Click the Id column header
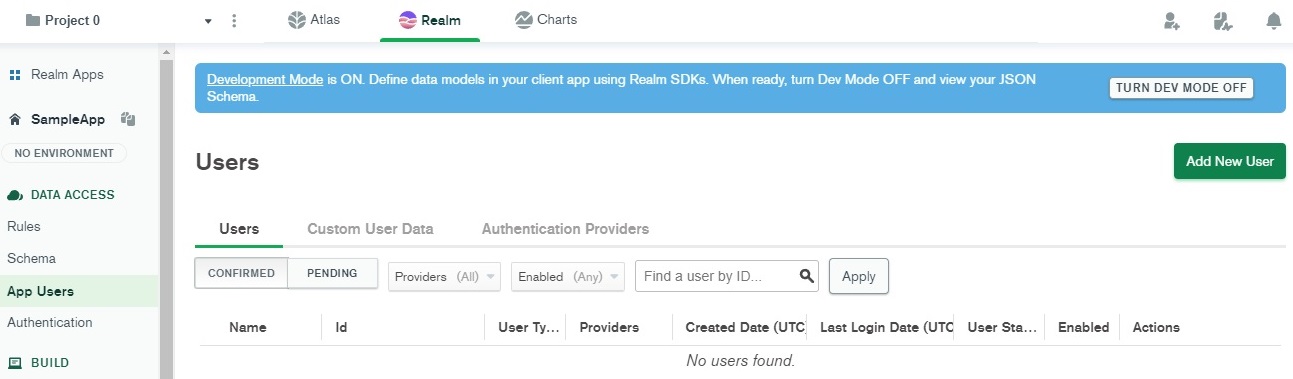 coord(341,327)
